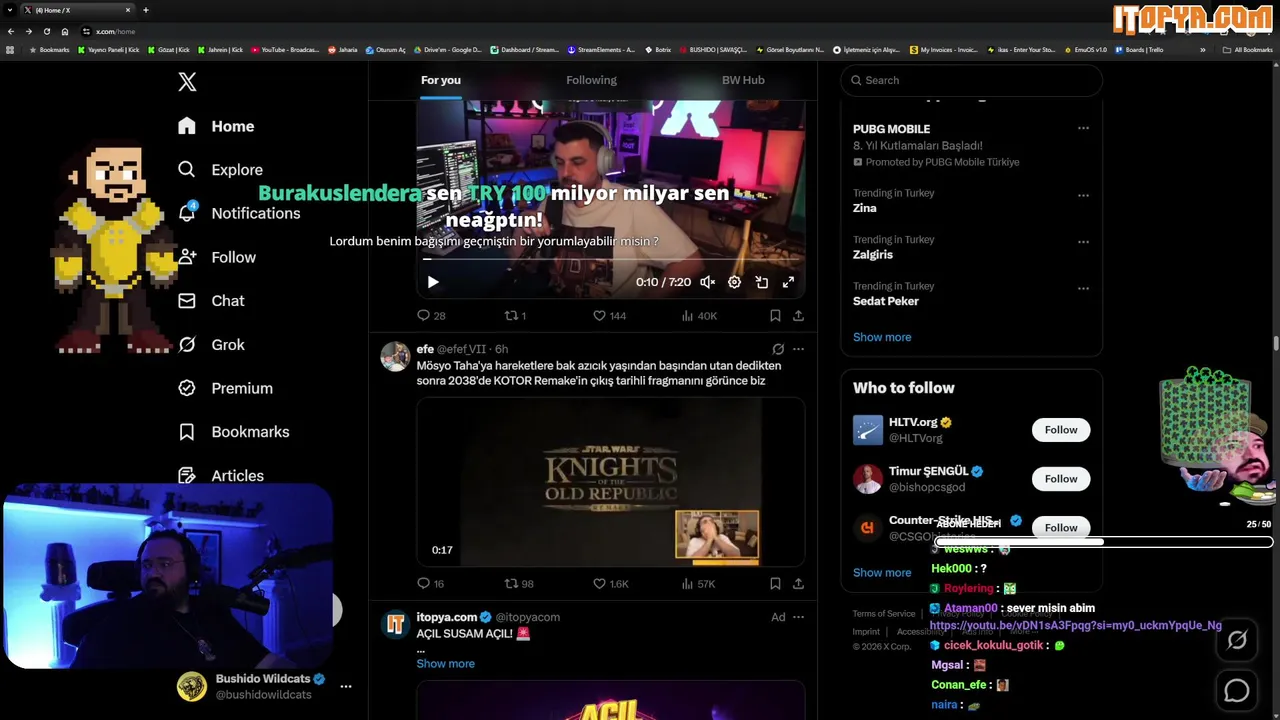Repost efe's post with 98 reposts

click(x=519, y=583)
